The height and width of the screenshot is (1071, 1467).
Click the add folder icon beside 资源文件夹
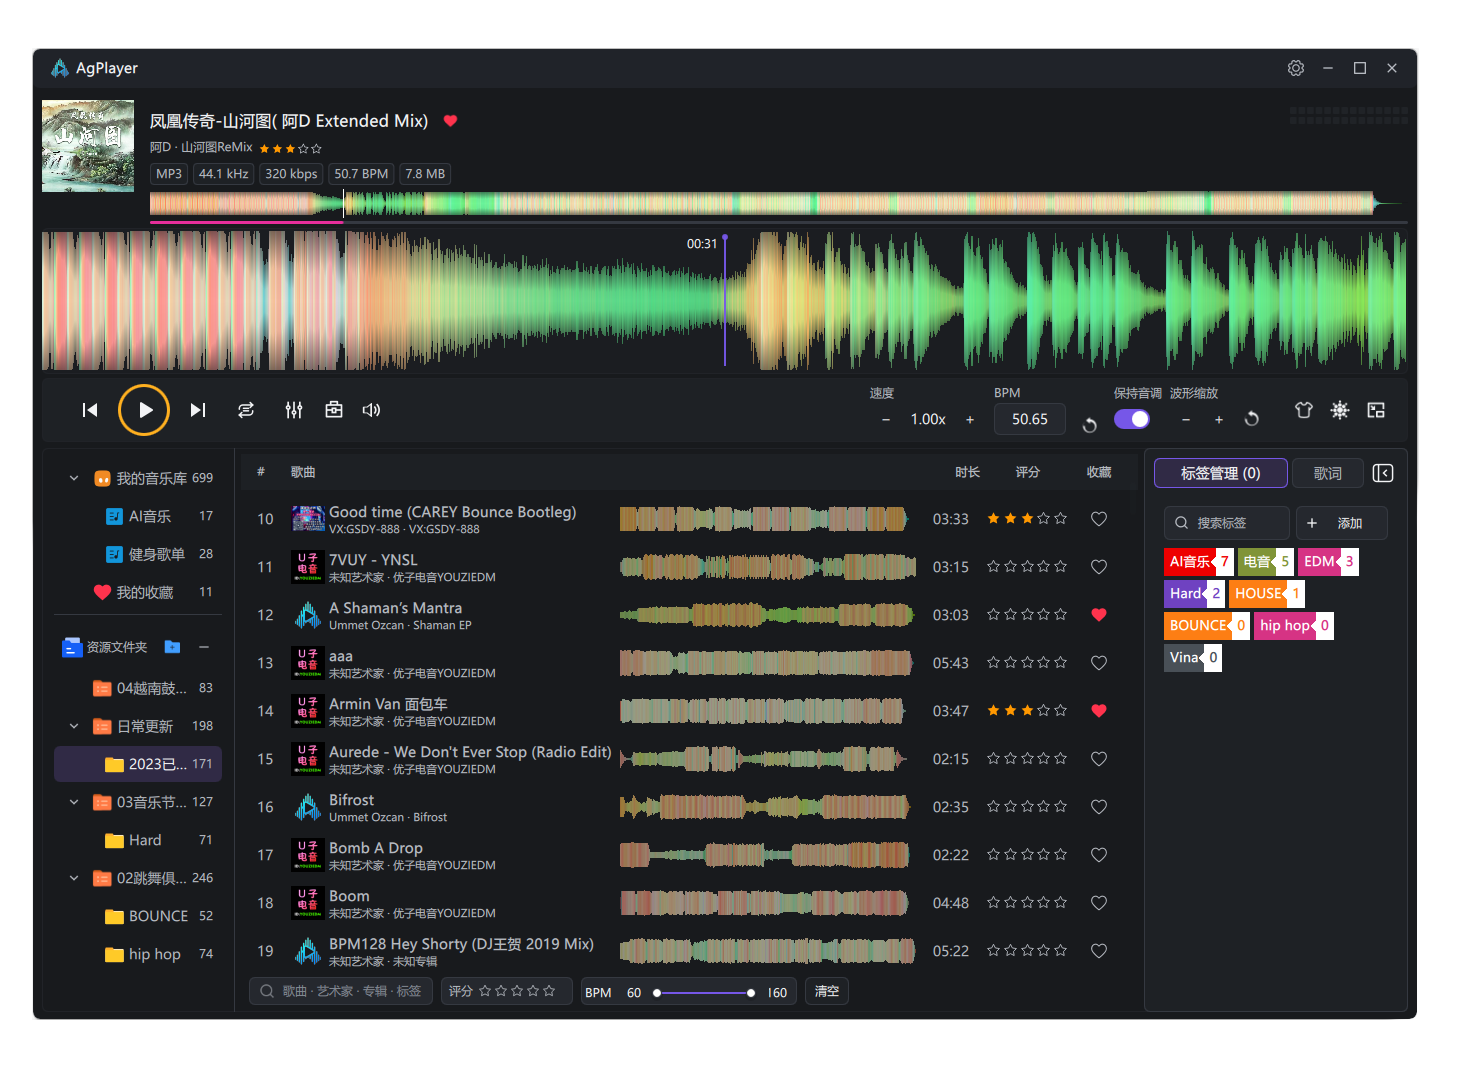[x=172, y=647]
